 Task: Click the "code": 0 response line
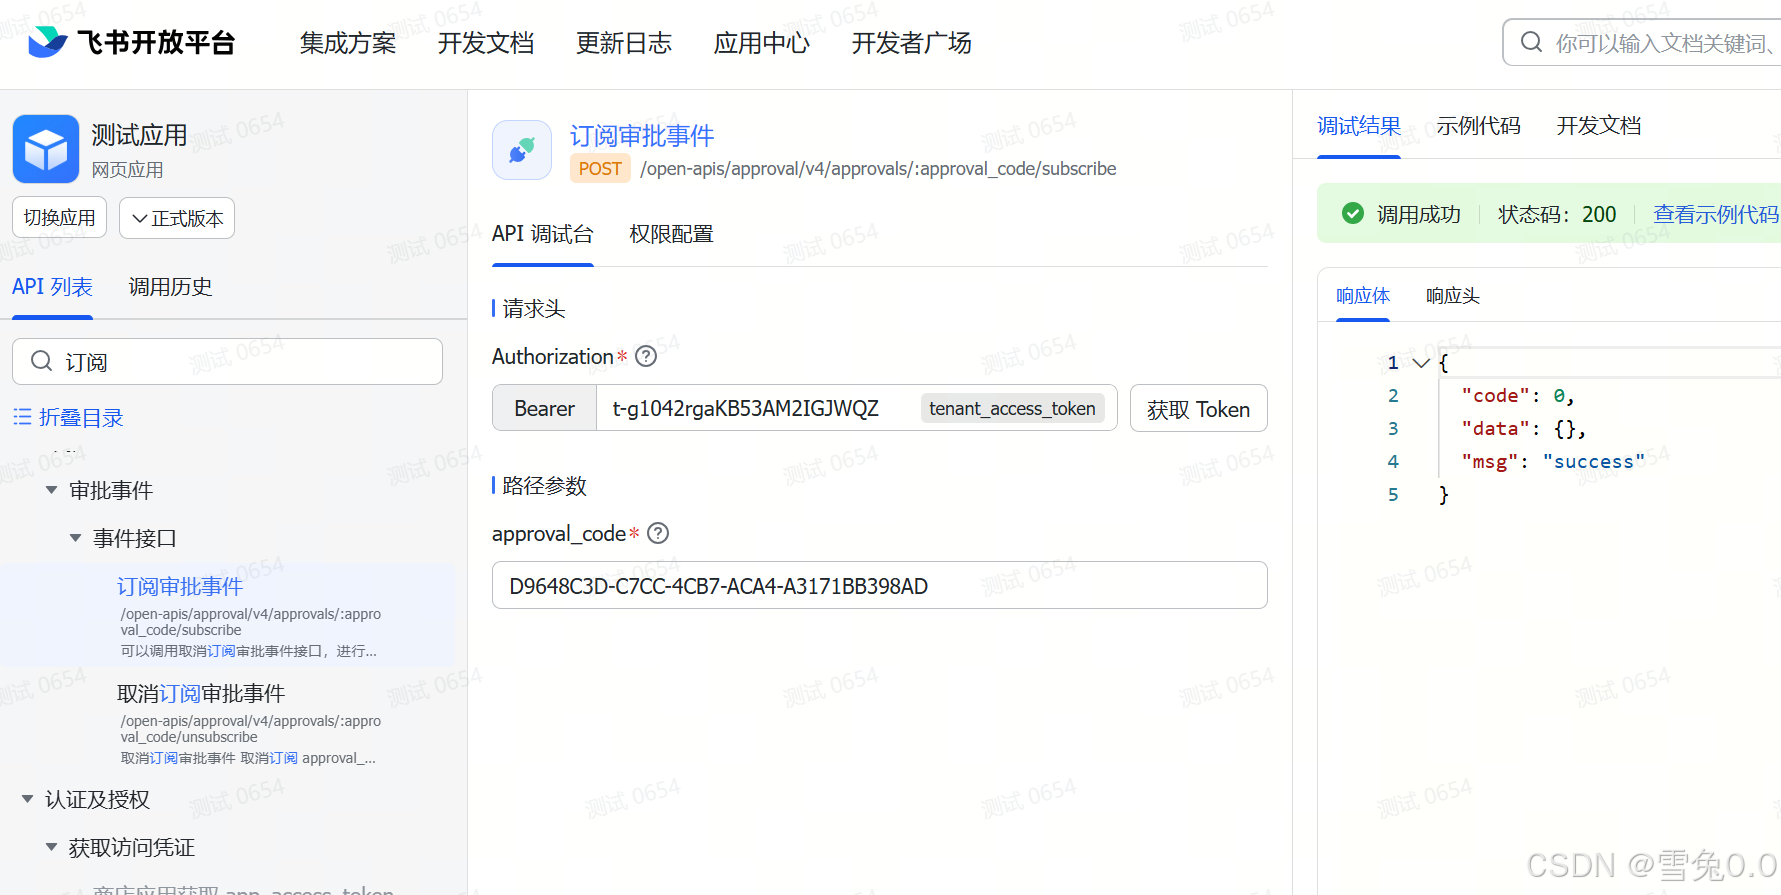[1518, 395]
